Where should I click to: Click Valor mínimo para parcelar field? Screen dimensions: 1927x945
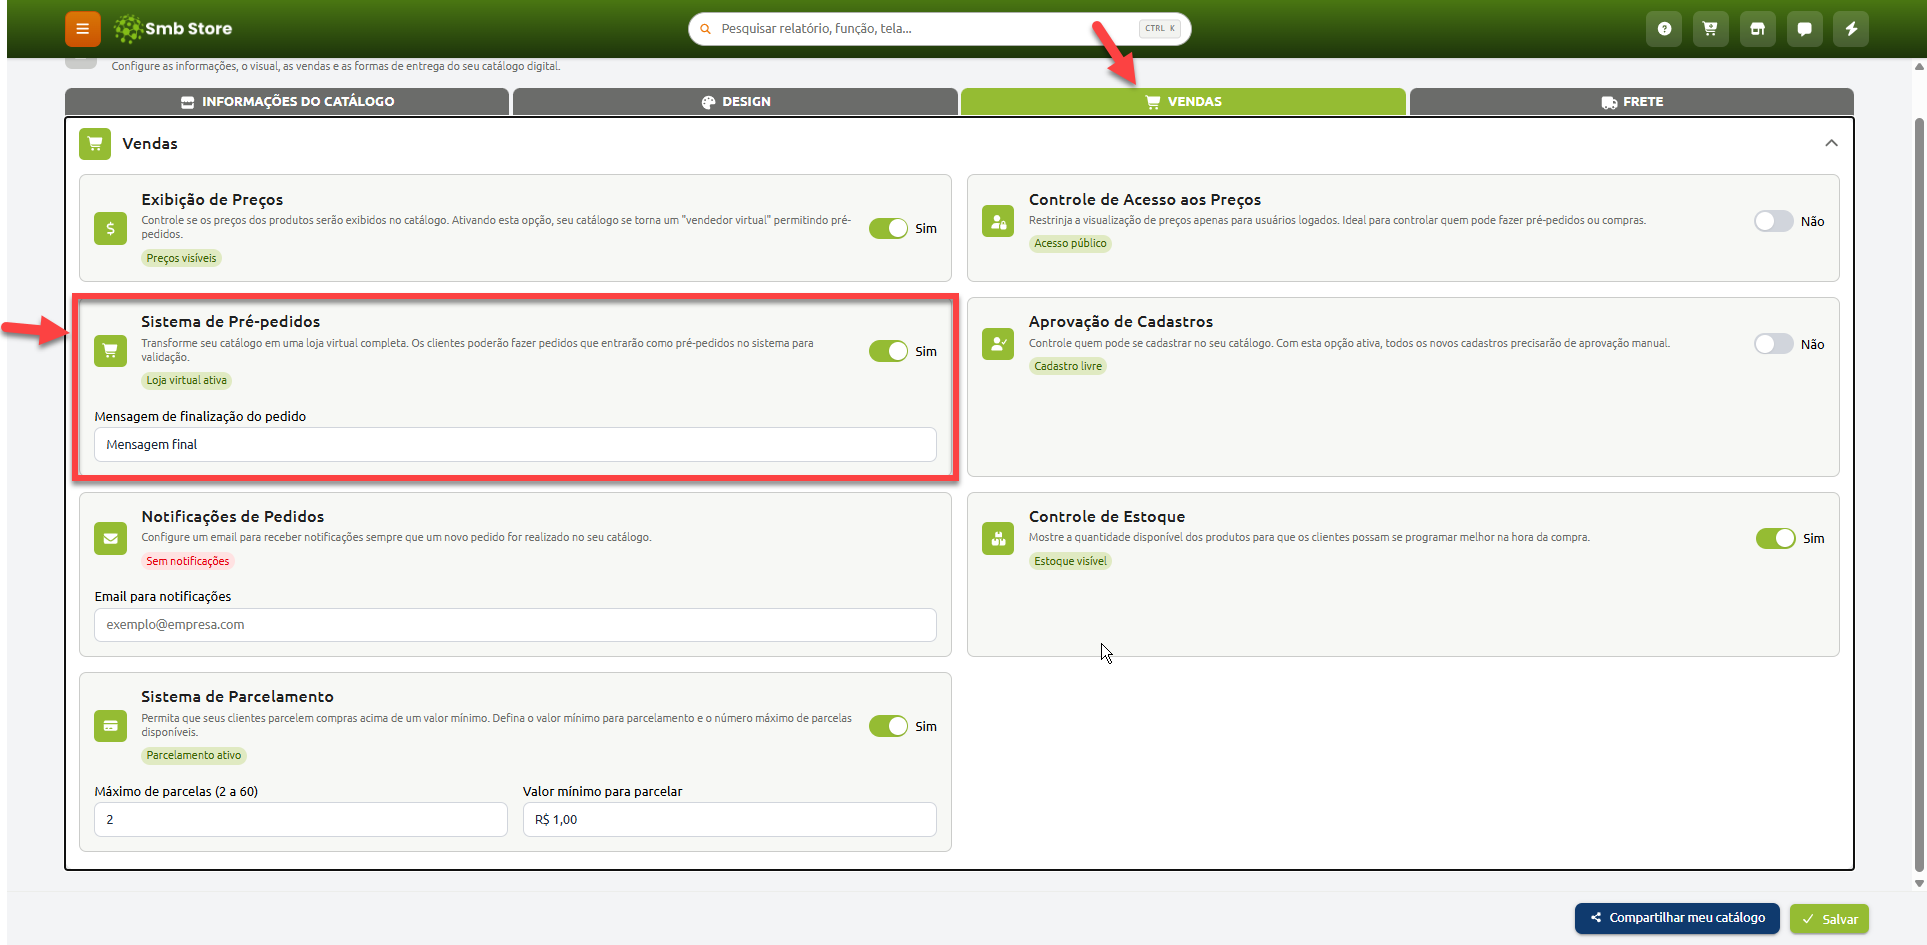tap(729, 820)
